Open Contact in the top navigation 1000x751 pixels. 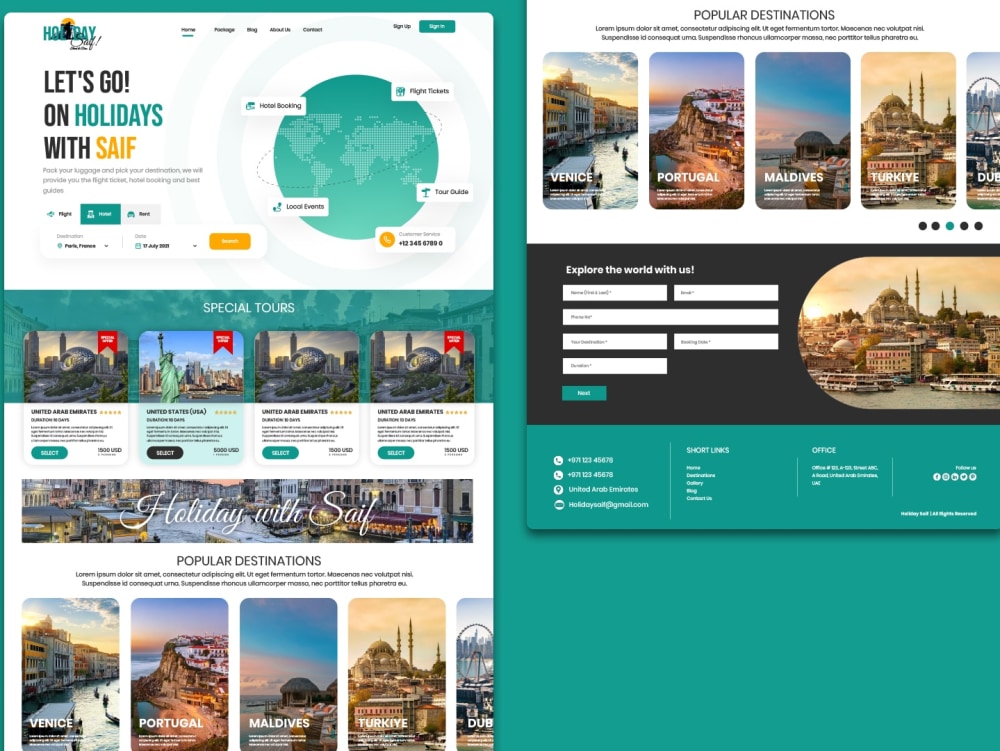pyautogui.click(x=312, y=30)
